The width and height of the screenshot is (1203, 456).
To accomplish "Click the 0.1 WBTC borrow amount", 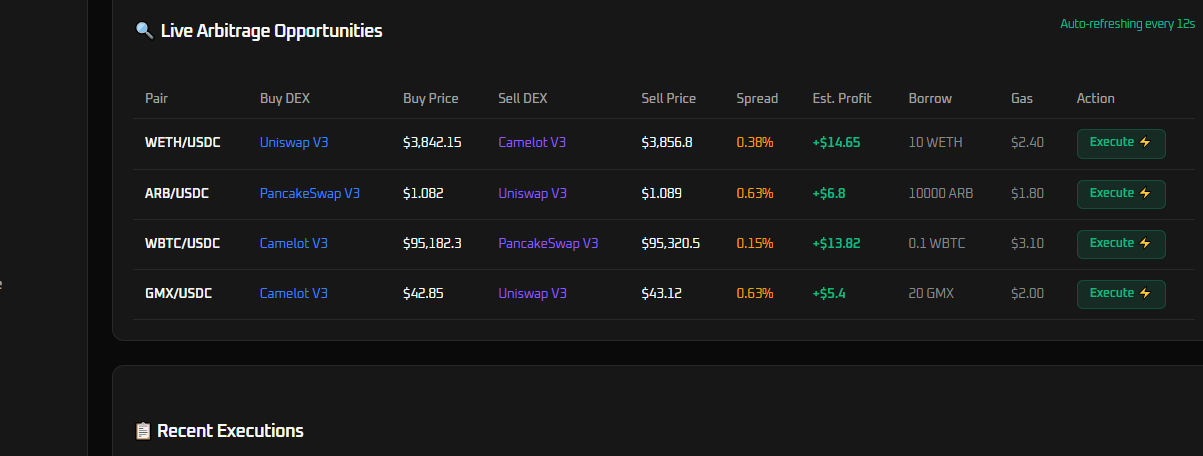I will coord(937,243).
